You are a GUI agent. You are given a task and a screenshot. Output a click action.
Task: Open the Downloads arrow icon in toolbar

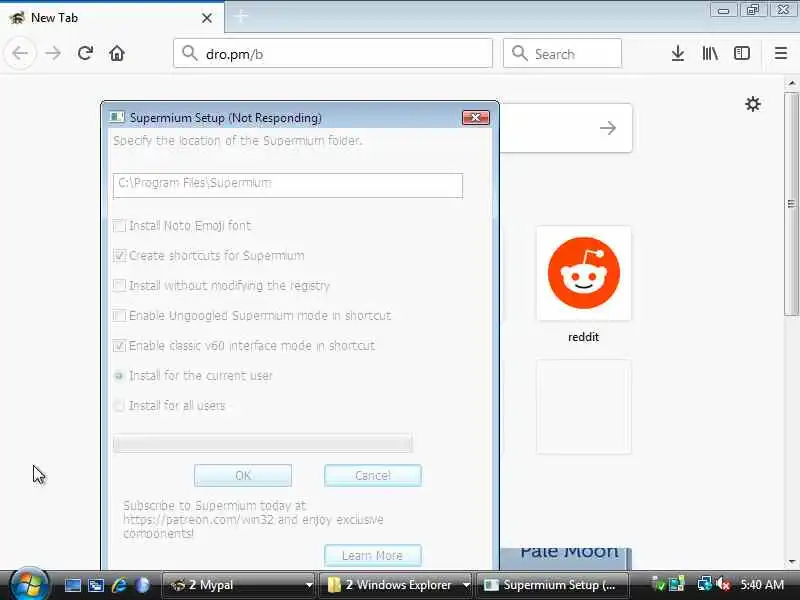point(678,53)
